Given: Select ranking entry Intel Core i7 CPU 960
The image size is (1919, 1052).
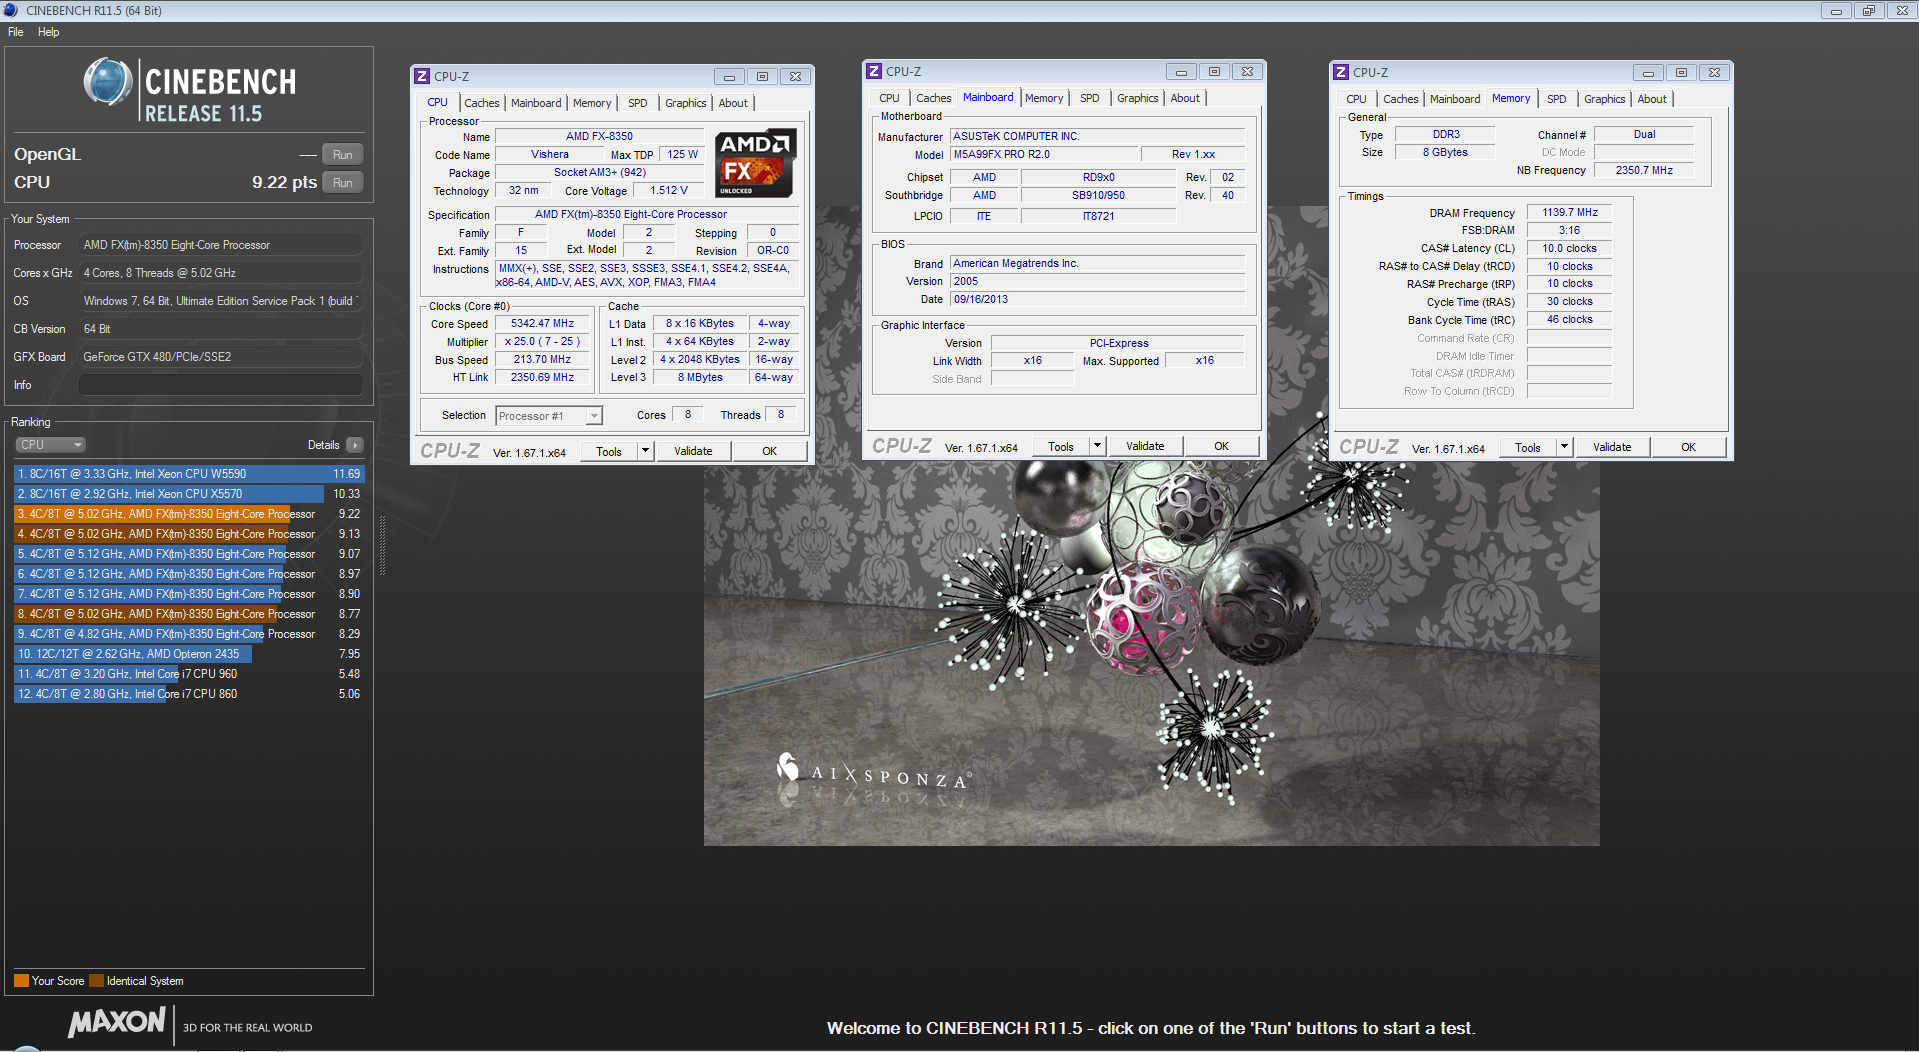Looking at the screenshot, I should coord(189,674).
